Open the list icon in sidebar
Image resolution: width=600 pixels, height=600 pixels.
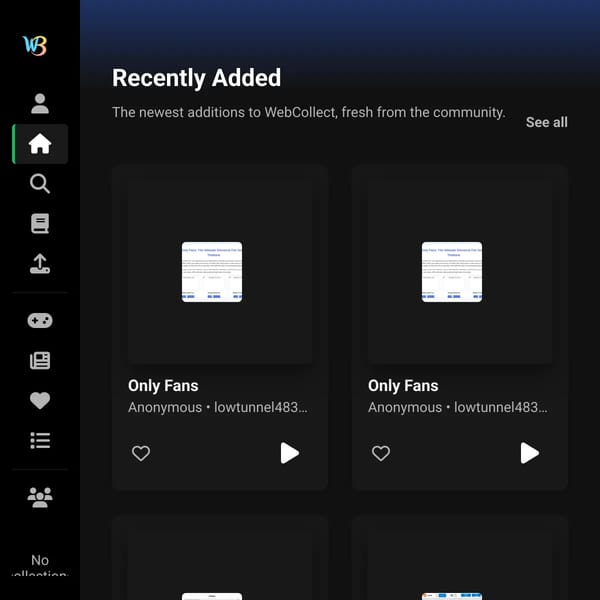pos(40,440)
